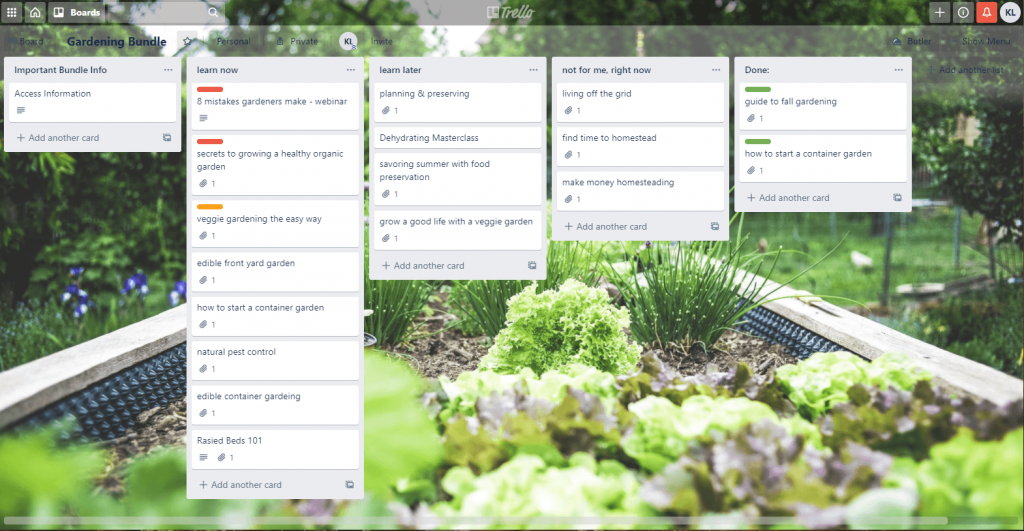
Task: Click description icon on Rasied Beds 101 card
Action: click(203, 458)
